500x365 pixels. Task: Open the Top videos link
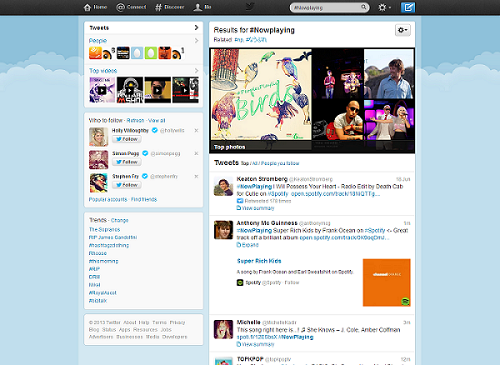(103, 71)
